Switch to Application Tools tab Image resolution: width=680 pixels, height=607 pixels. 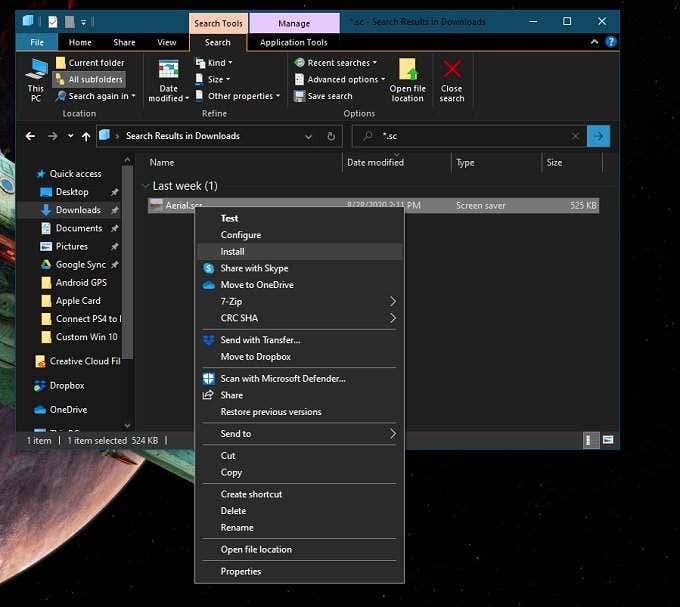point(294,42)
